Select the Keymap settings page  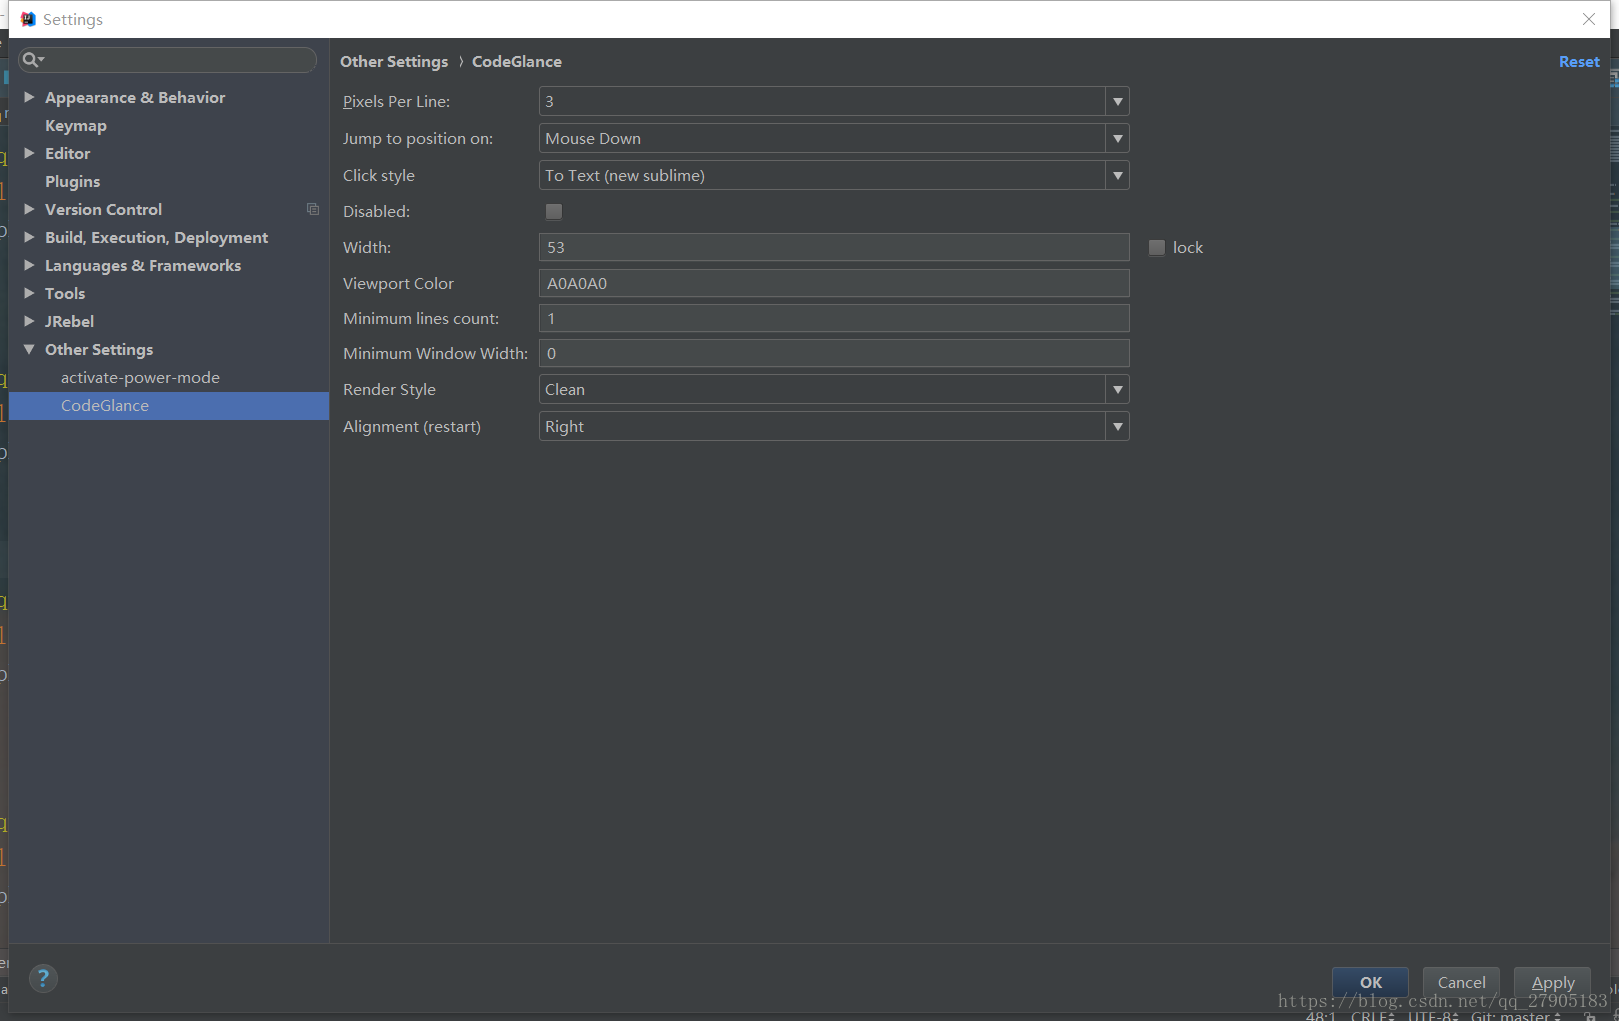76,125
